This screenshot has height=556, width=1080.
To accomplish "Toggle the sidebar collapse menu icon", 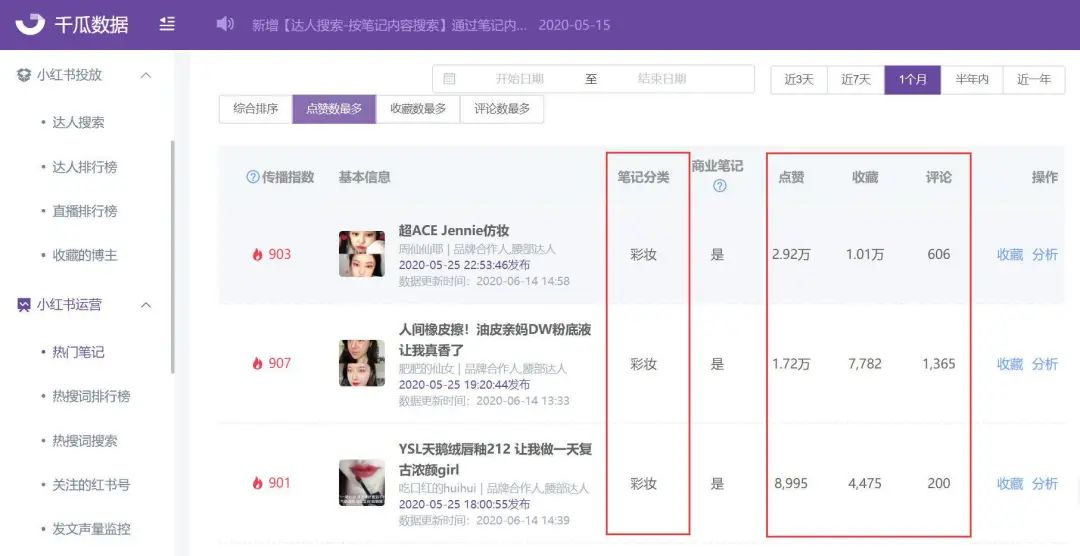I will pos(167,25).
